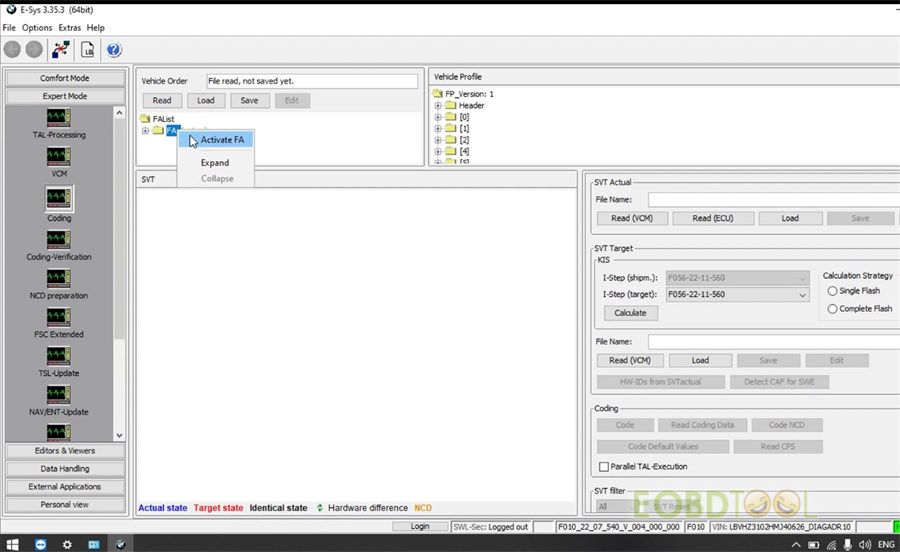Open the NCD preparation module icon
The width and height of the screenshot is (900, 552).
59,278
